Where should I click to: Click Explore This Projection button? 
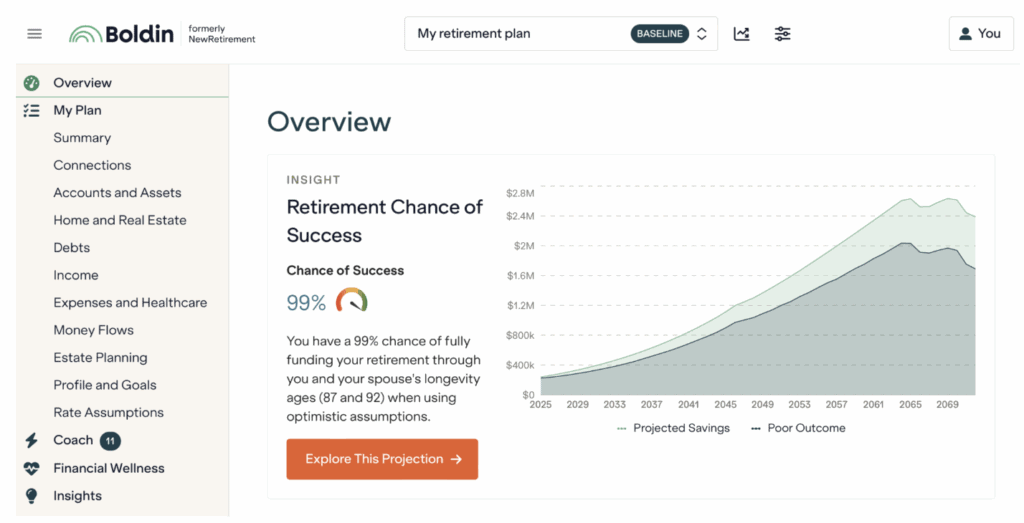point(382,459)
